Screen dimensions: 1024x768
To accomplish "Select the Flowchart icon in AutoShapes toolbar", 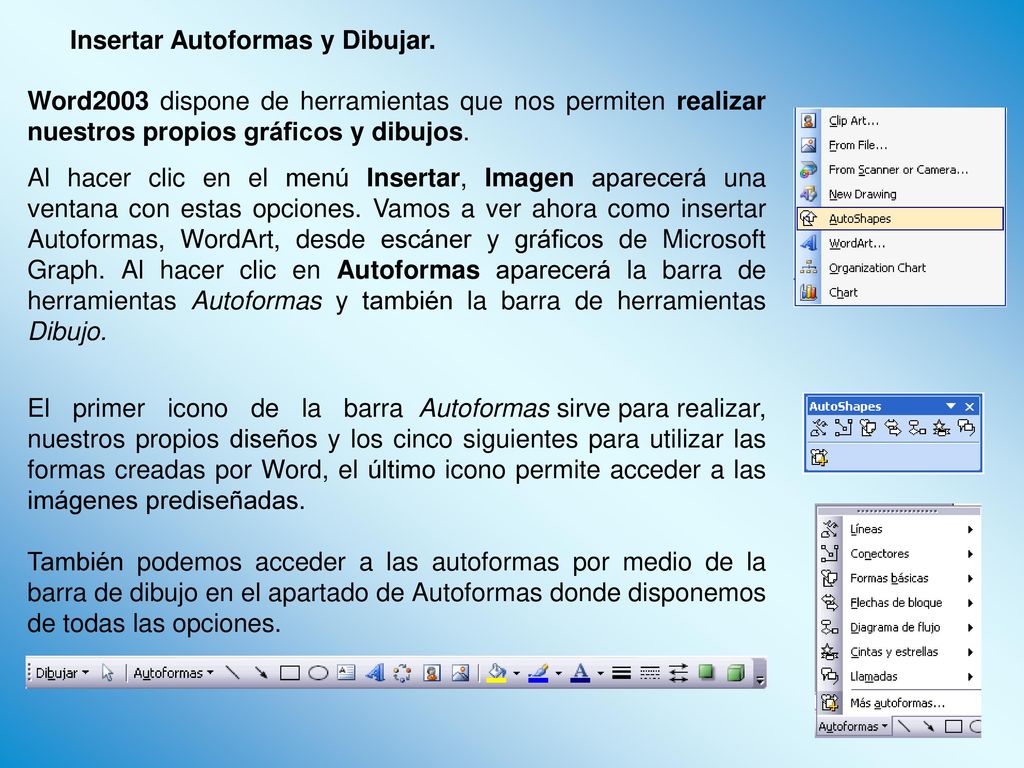I will (x=917, y=428).
